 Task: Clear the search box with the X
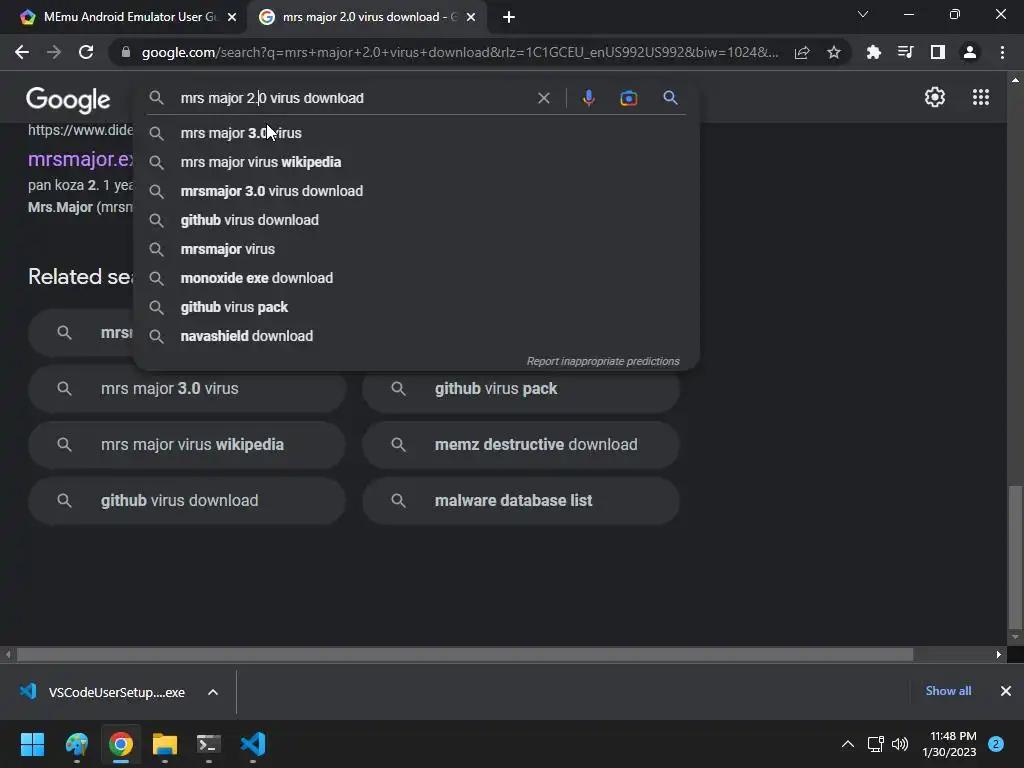tap(543, 98)
